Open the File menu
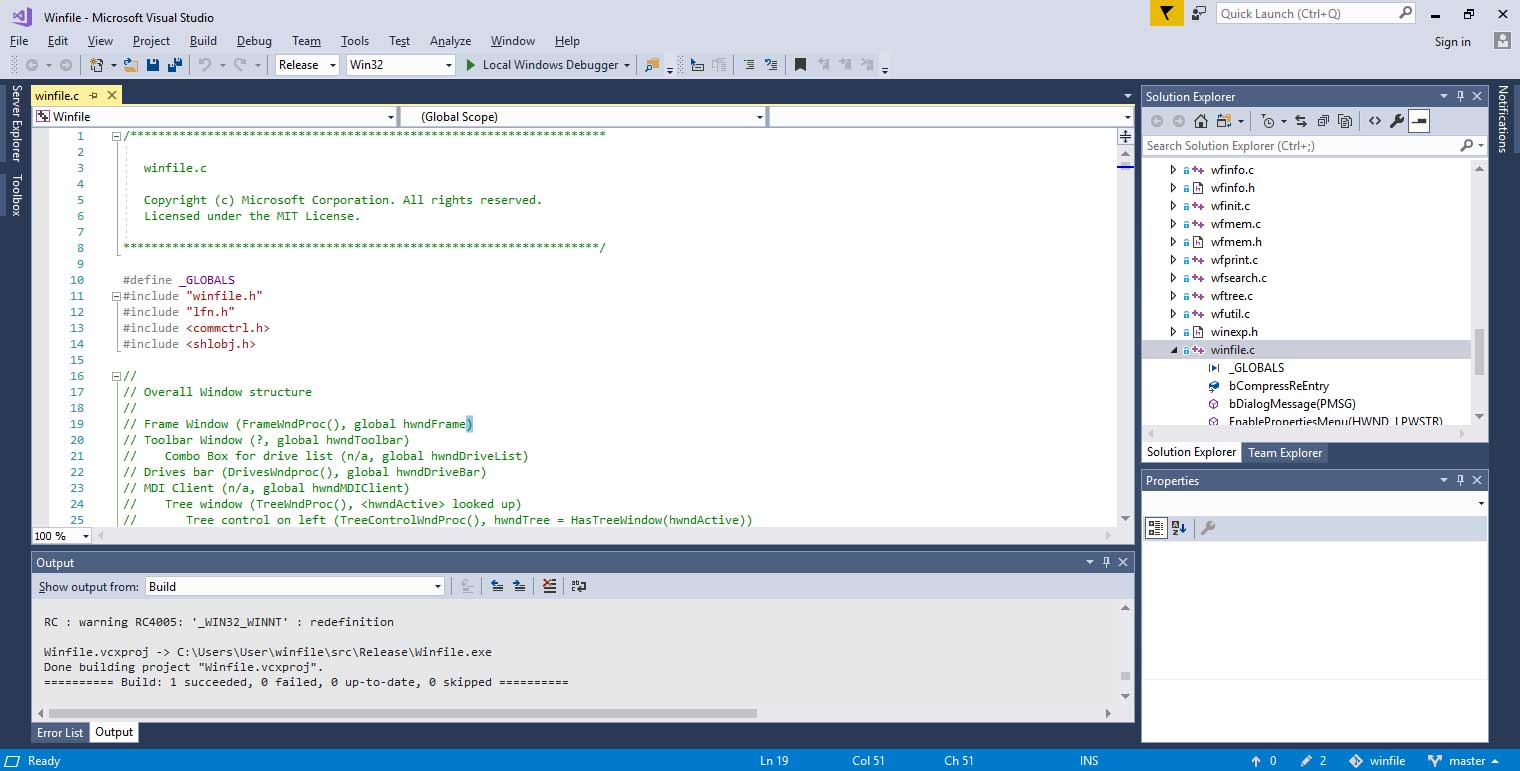This screenshot has width=1520, height=771. 19,41
